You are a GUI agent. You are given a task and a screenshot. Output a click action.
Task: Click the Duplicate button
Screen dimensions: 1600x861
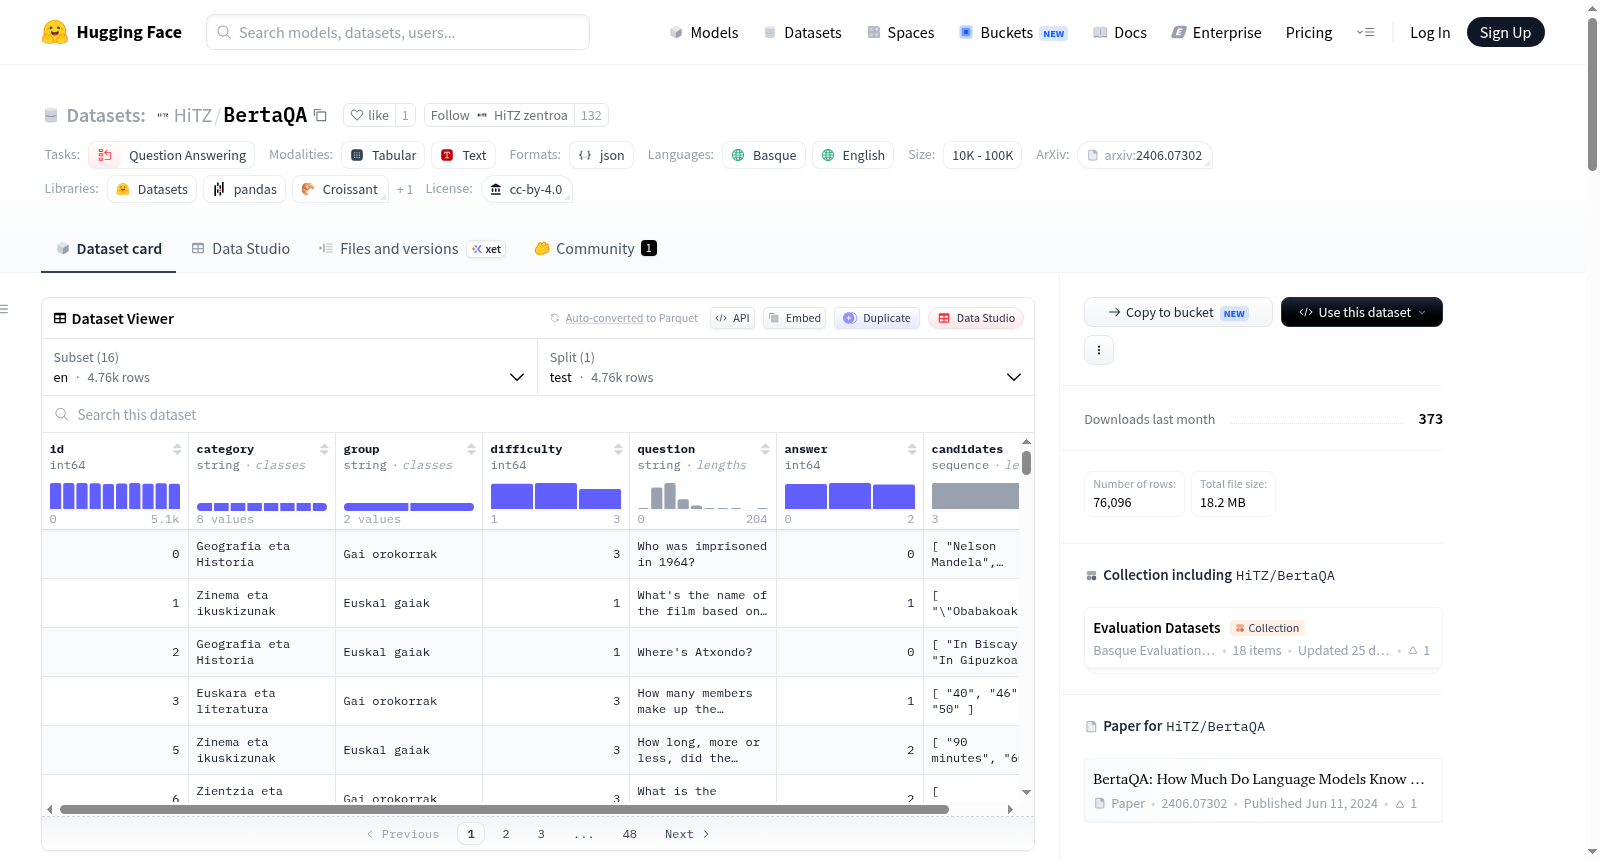(877, 318)
